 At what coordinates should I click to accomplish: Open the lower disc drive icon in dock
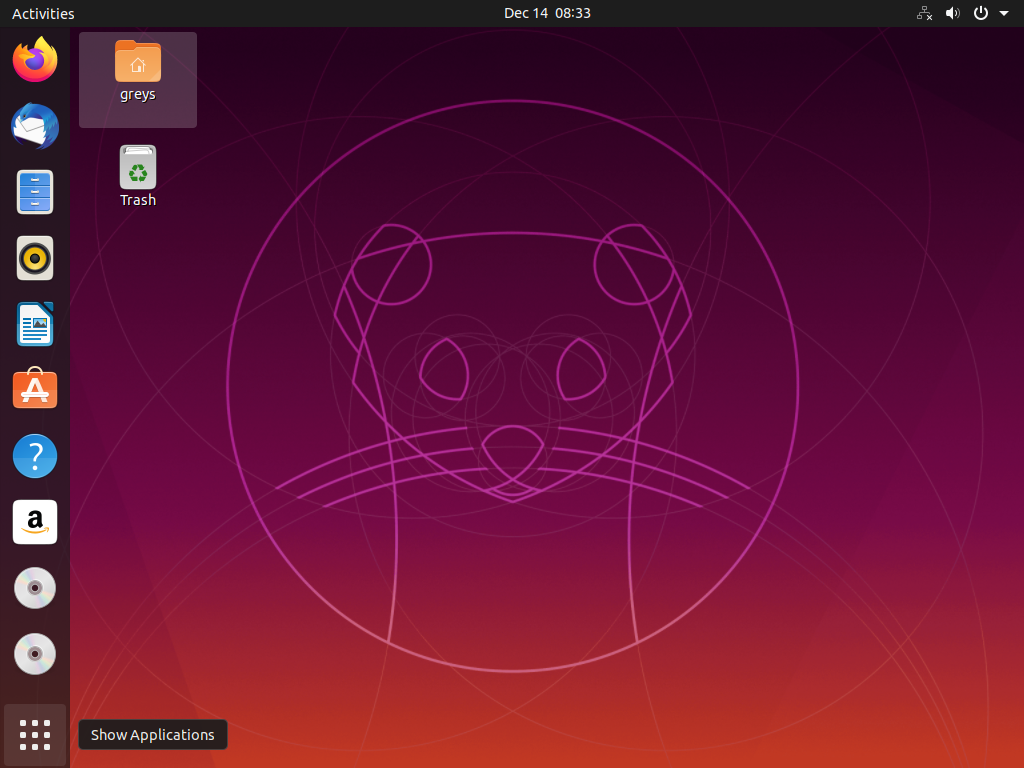35,654
